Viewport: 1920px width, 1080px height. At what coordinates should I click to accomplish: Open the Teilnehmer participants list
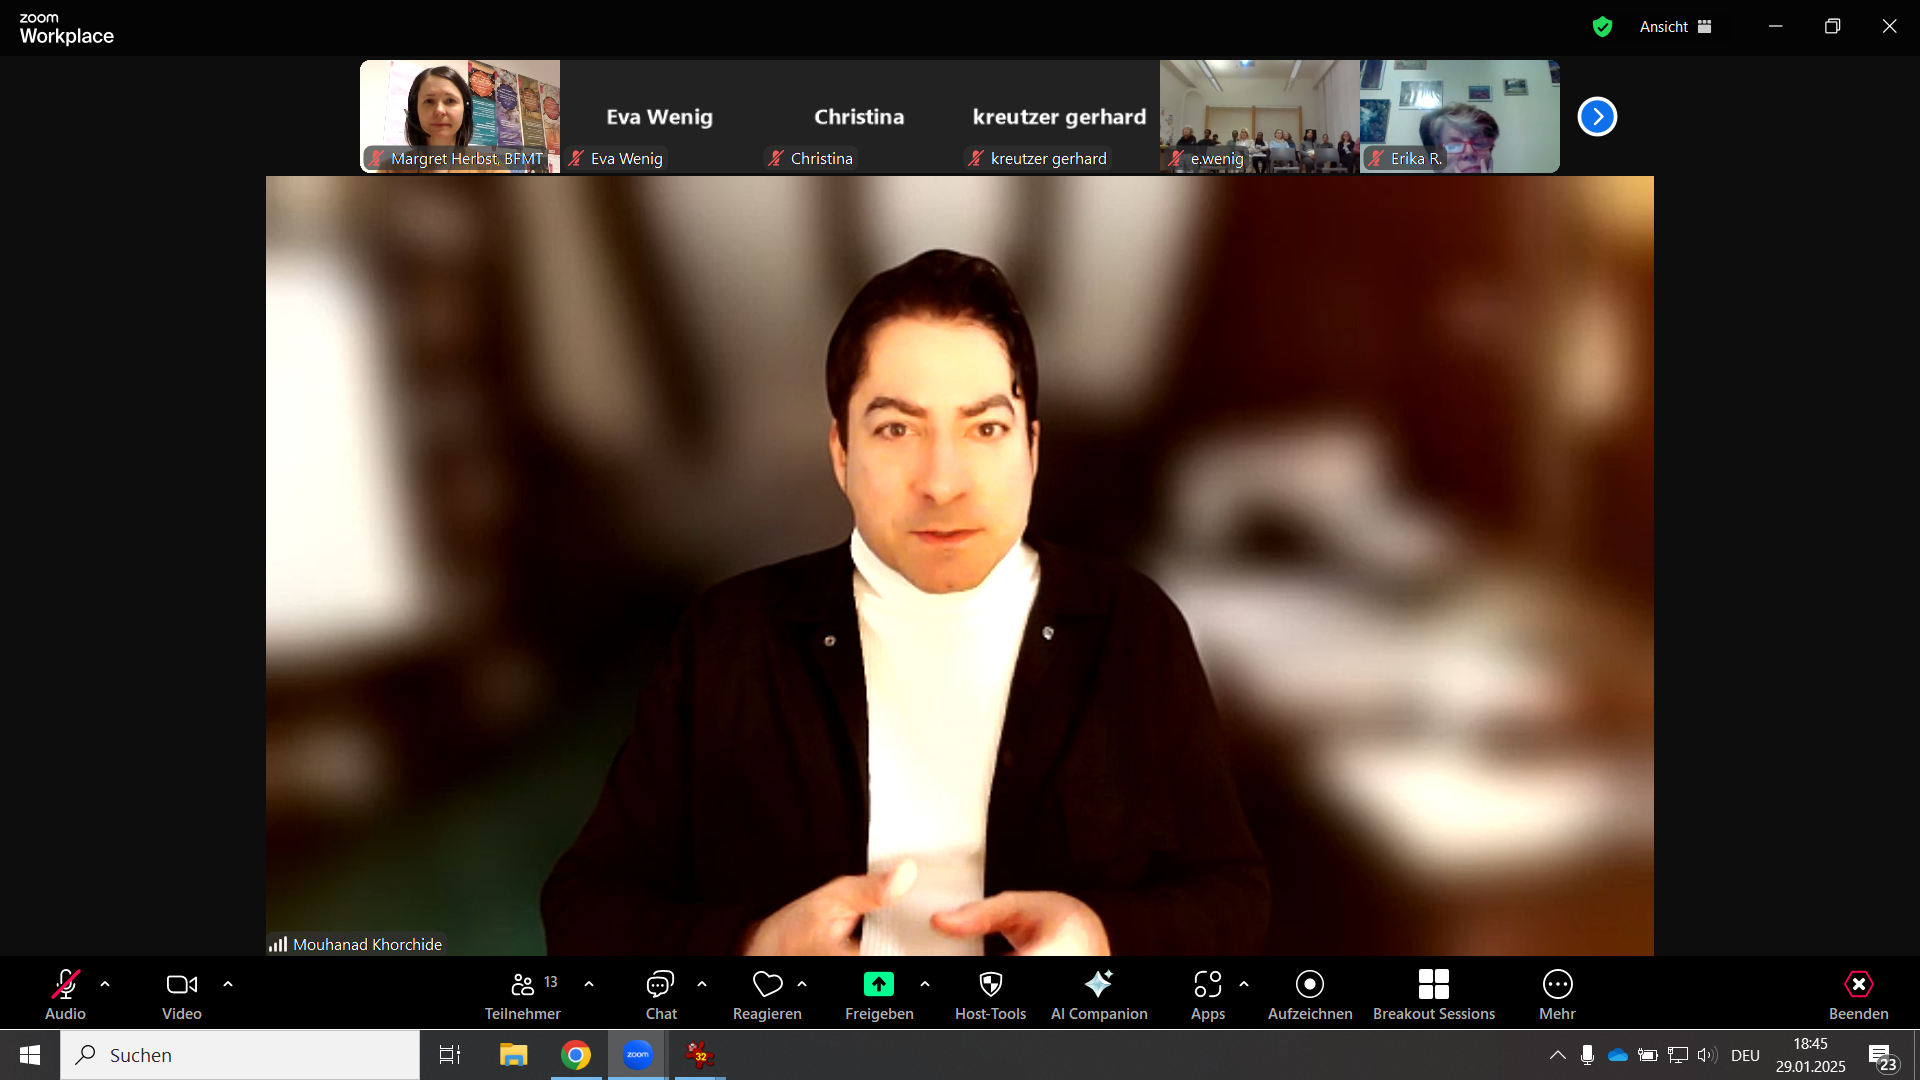click(x=523, y=995)
